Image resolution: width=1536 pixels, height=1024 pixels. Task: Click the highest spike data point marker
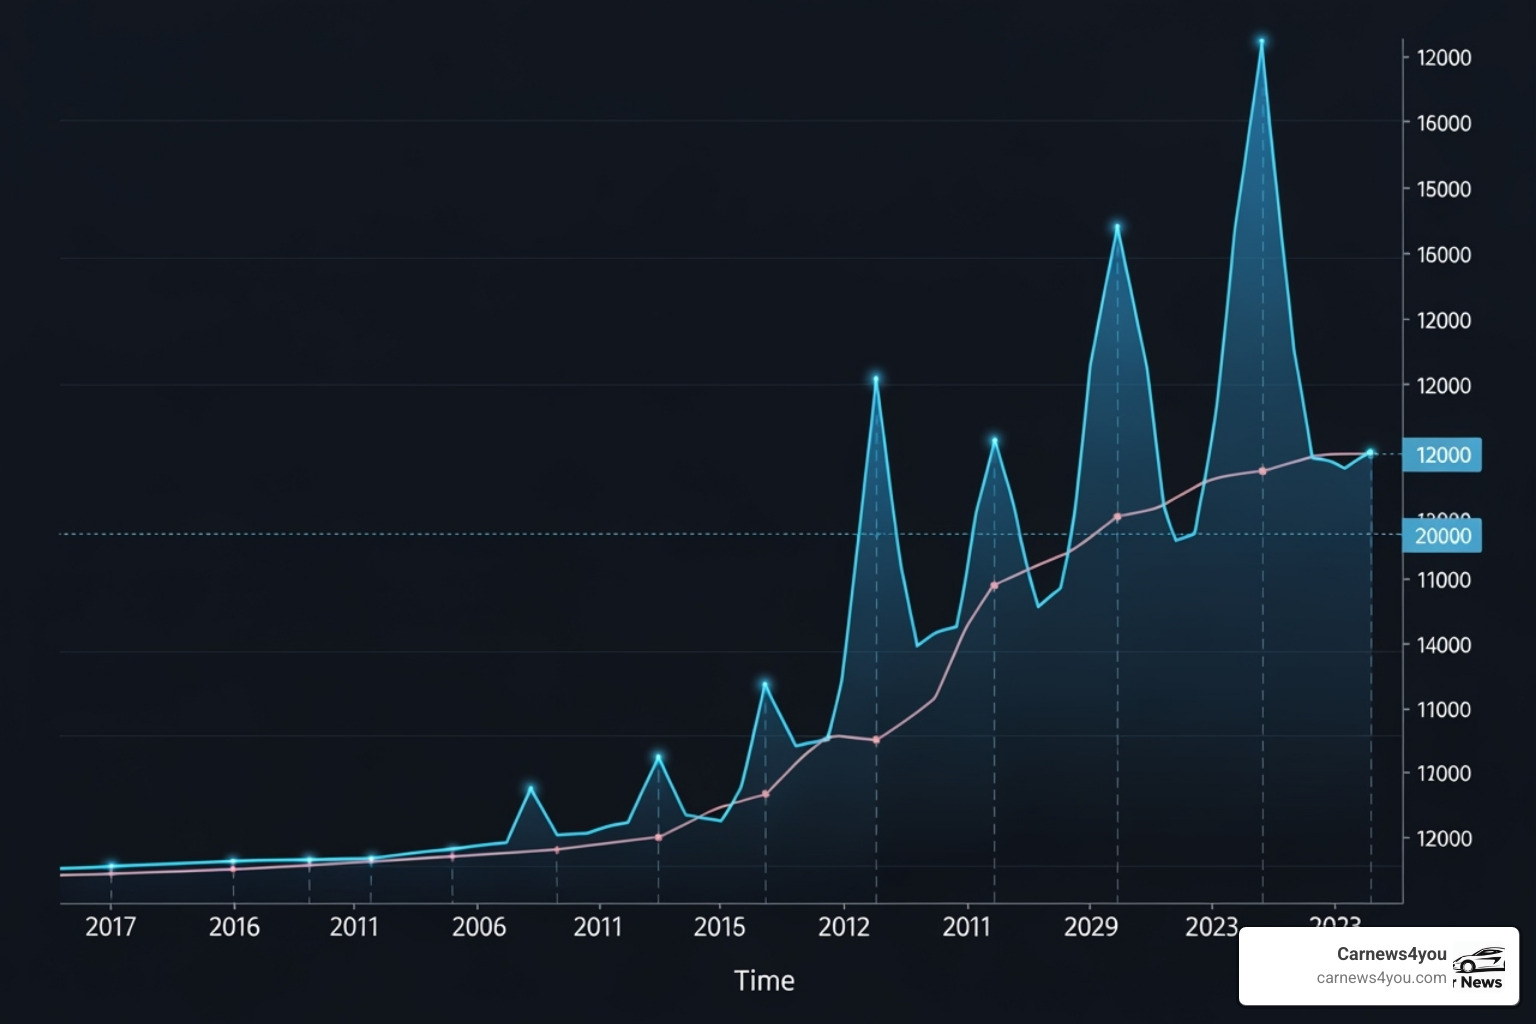(1261, 42)
